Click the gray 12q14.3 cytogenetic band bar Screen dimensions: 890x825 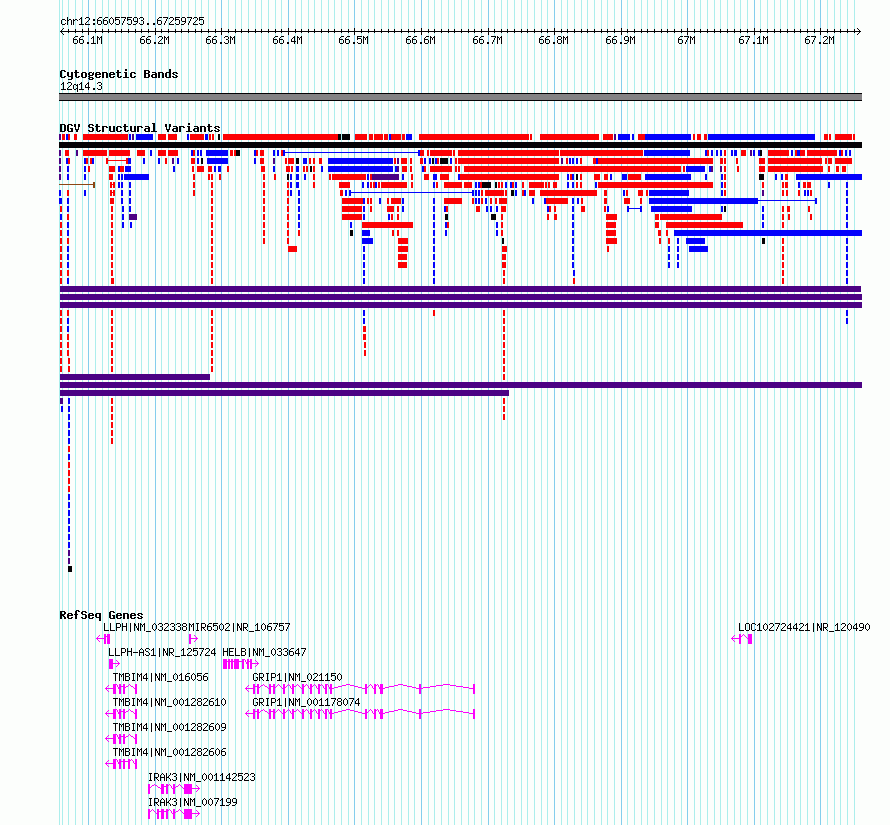[460, 97]
